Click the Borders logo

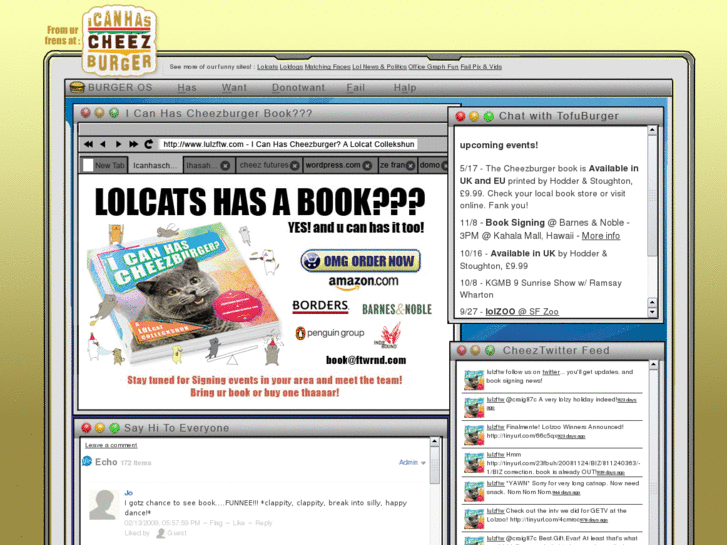pos(320,307)
